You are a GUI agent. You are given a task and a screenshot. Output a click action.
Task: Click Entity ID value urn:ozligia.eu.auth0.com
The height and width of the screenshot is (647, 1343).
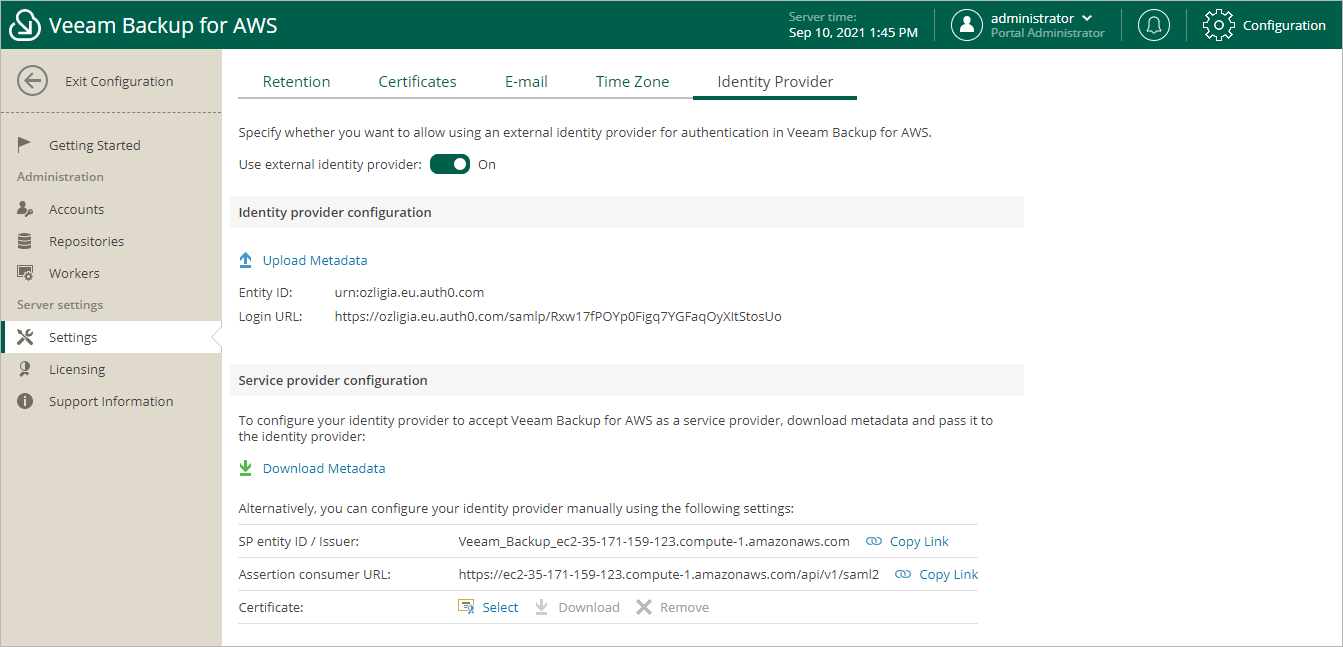(x=409, y=292)
